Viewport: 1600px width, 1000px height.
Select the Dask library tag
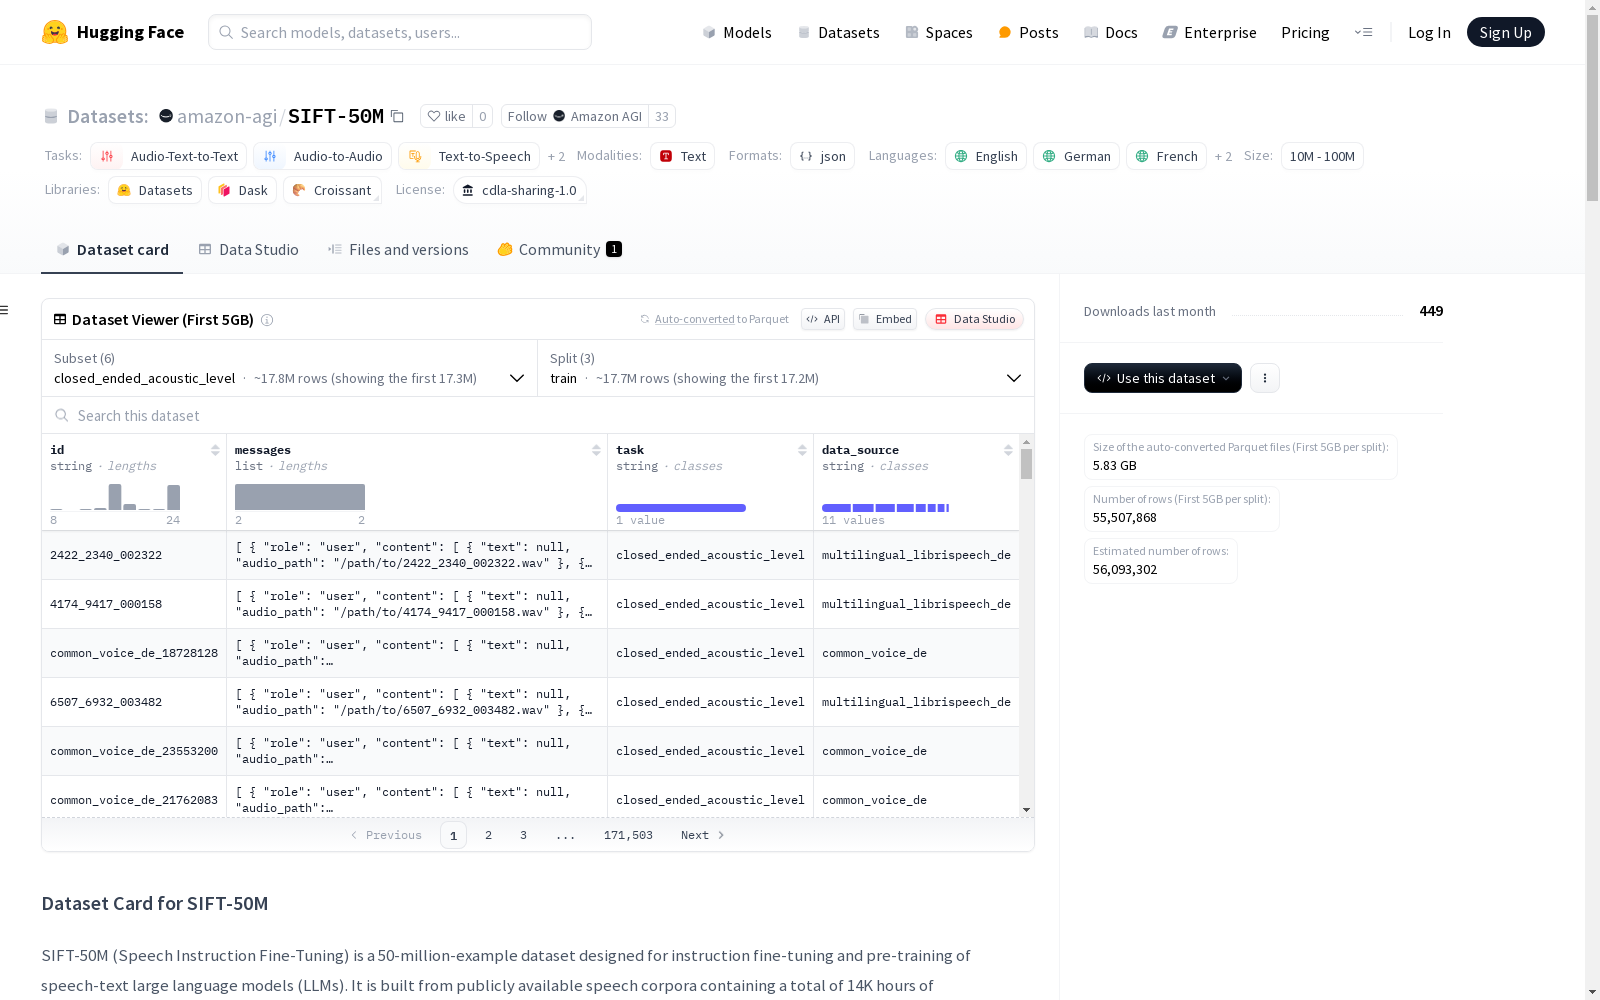pyautogui.click(x=242, y=190)
